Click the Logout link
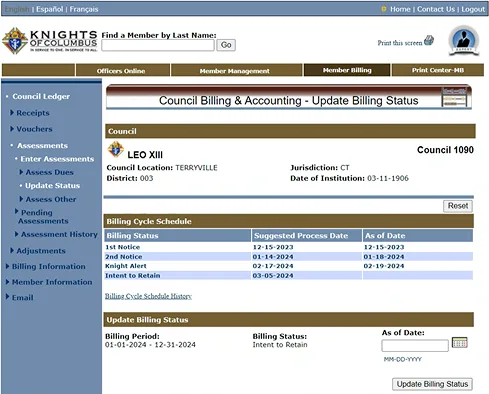This screenshot has height=394, width=489. (x=473, y=9)
